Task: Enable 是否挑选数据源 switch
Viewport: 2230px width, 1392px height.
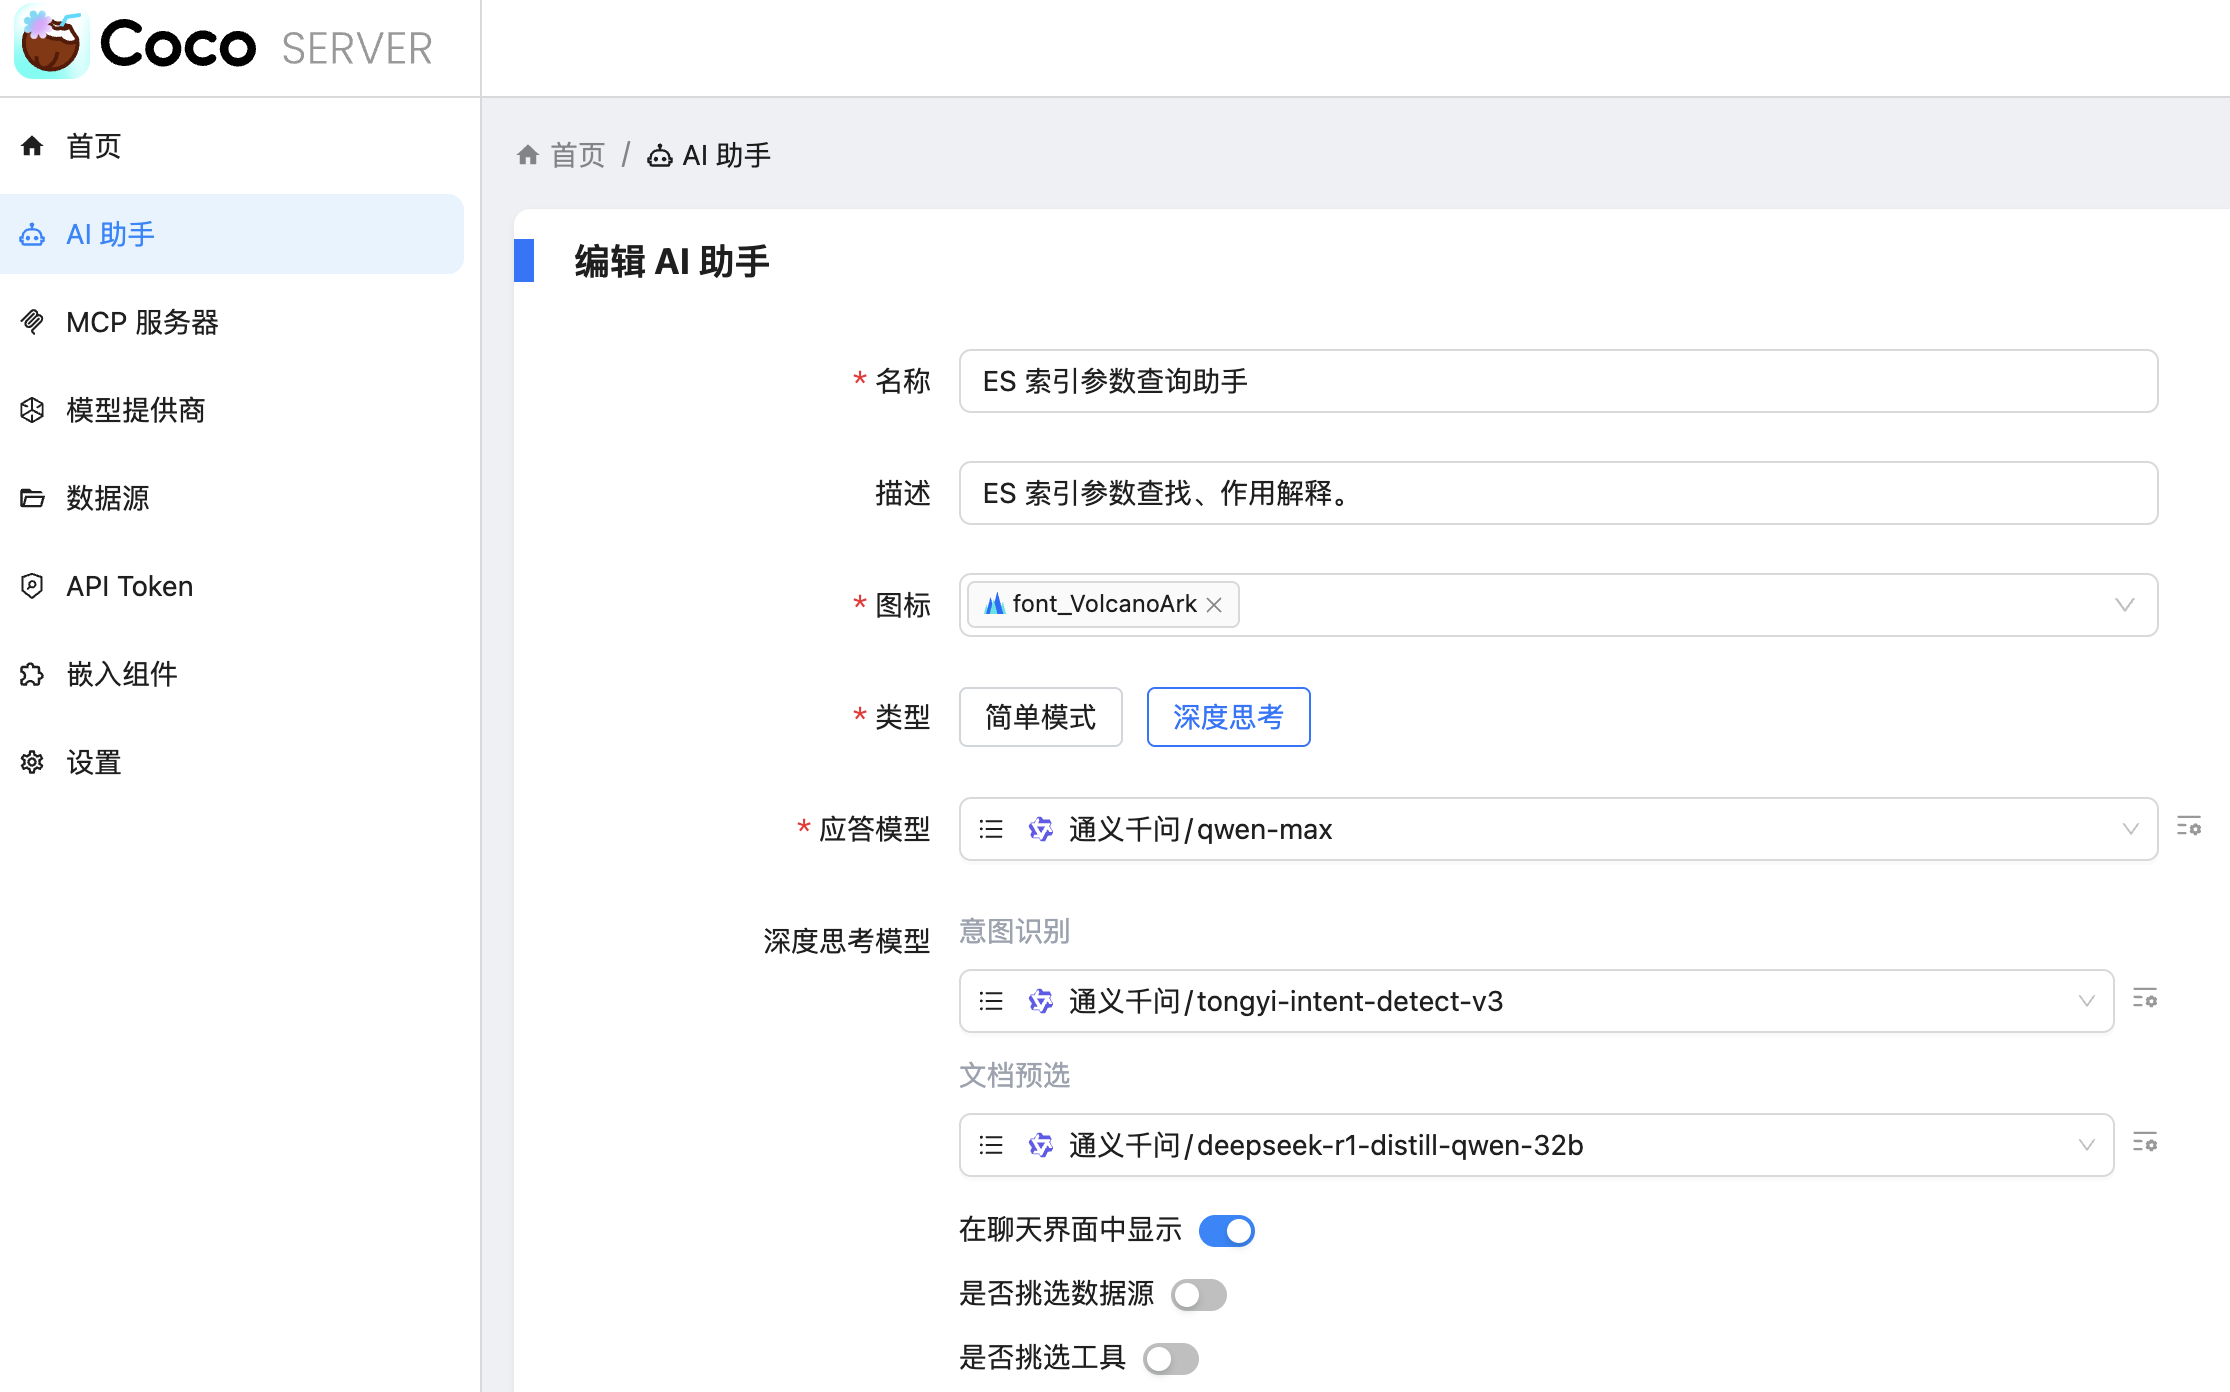Action: (x=1198, y=1295)
